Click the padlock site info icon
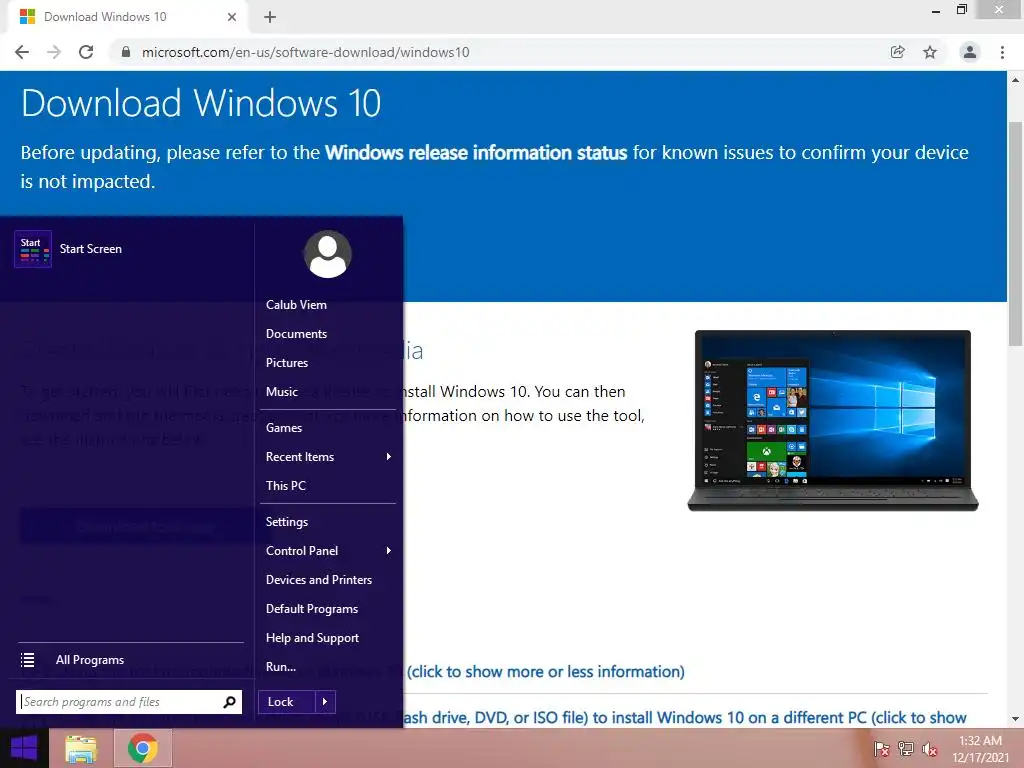This screenshot has width=1024, height=768. pos(126,52)
